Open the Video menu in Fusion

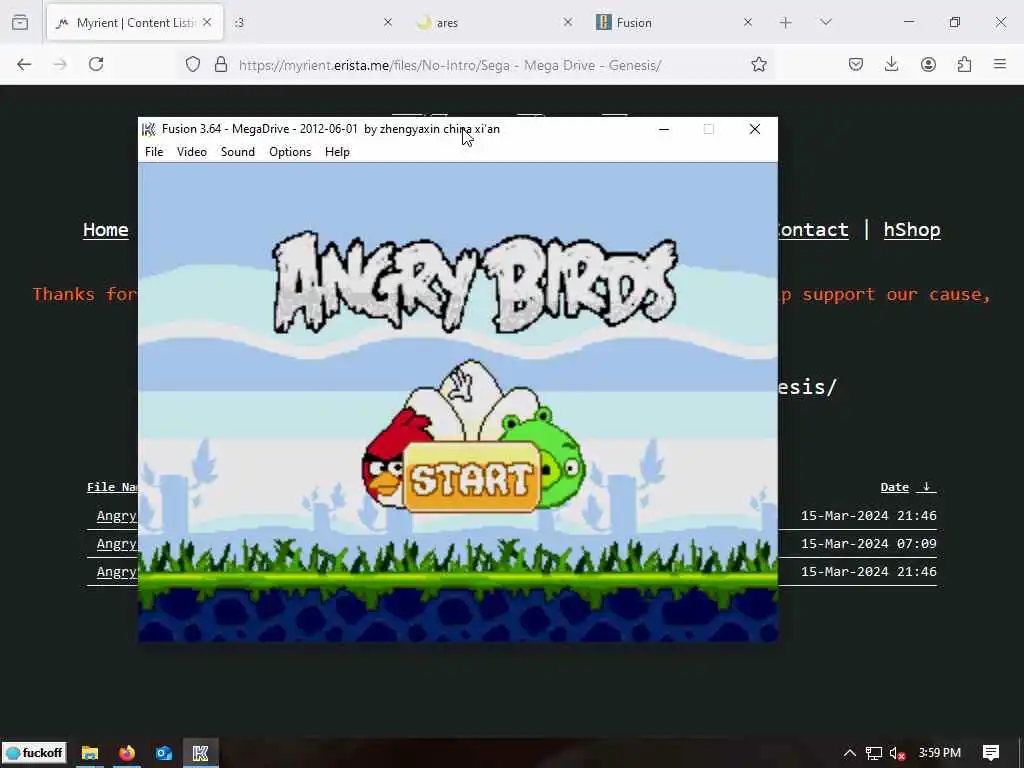point(191,152)
